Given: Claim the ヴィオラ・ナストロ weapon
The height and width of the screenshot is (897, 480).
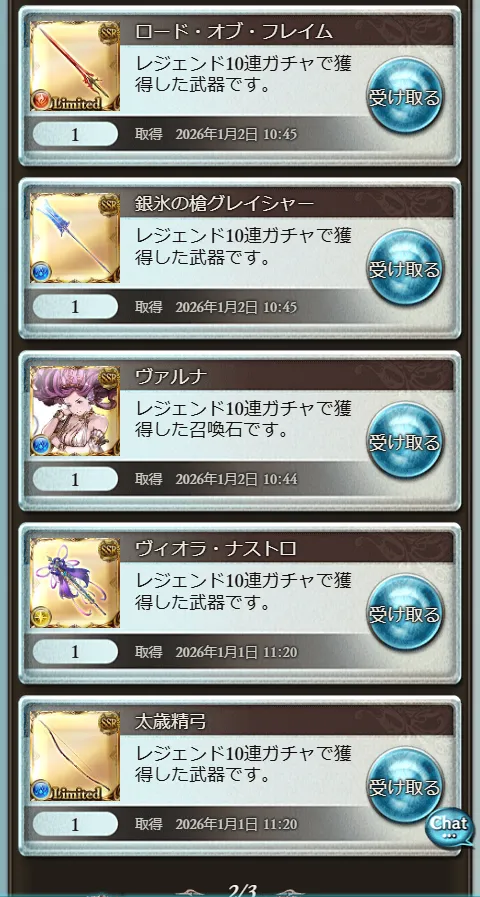Looking at the screenshot, I should [404, 613].
